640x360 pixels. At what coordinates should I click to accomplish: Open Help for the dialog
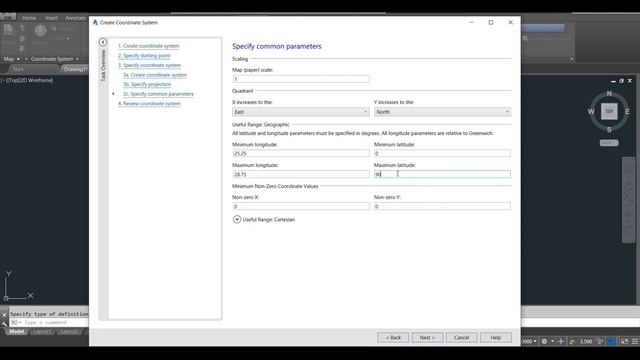496,338
